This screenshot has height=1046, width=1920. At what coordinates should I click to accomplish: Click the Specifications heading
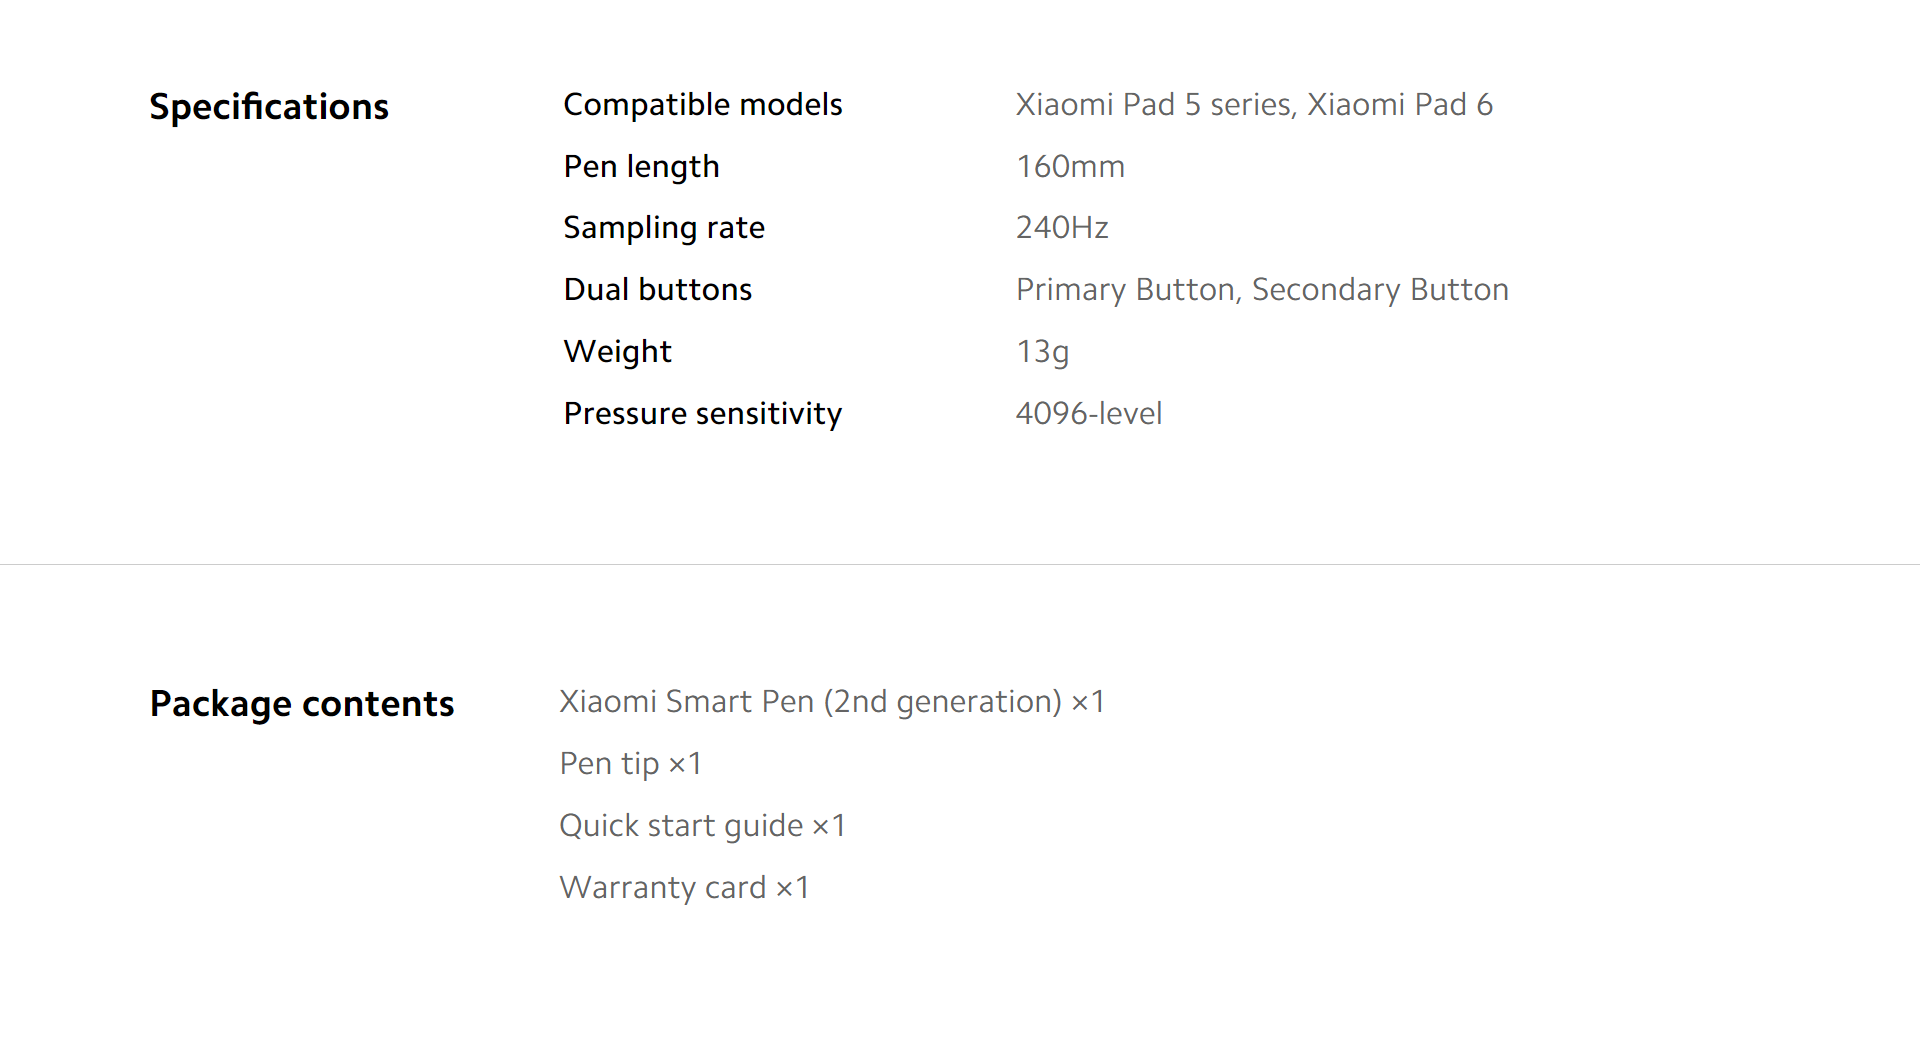click(x=269, y=107)
